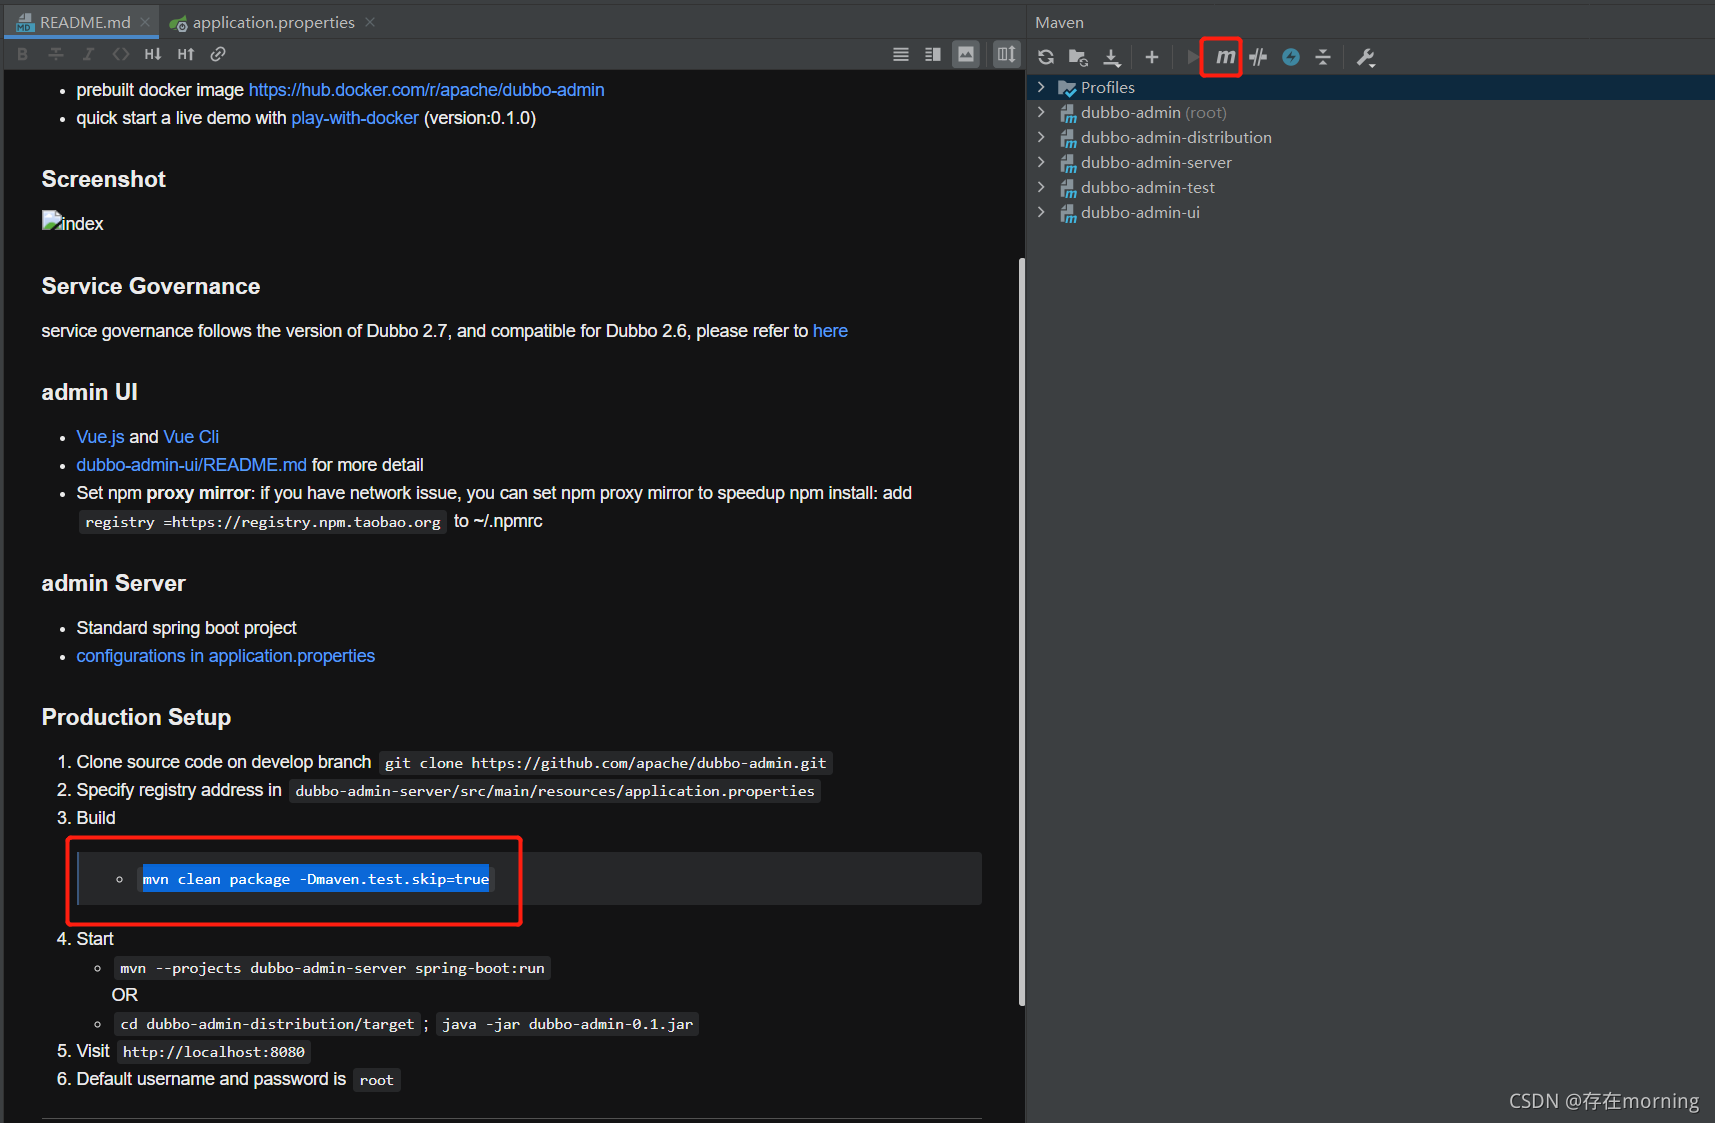
Task: Switch to the application.properties tab
Action: pyautogui.click(x=273, y=22)
